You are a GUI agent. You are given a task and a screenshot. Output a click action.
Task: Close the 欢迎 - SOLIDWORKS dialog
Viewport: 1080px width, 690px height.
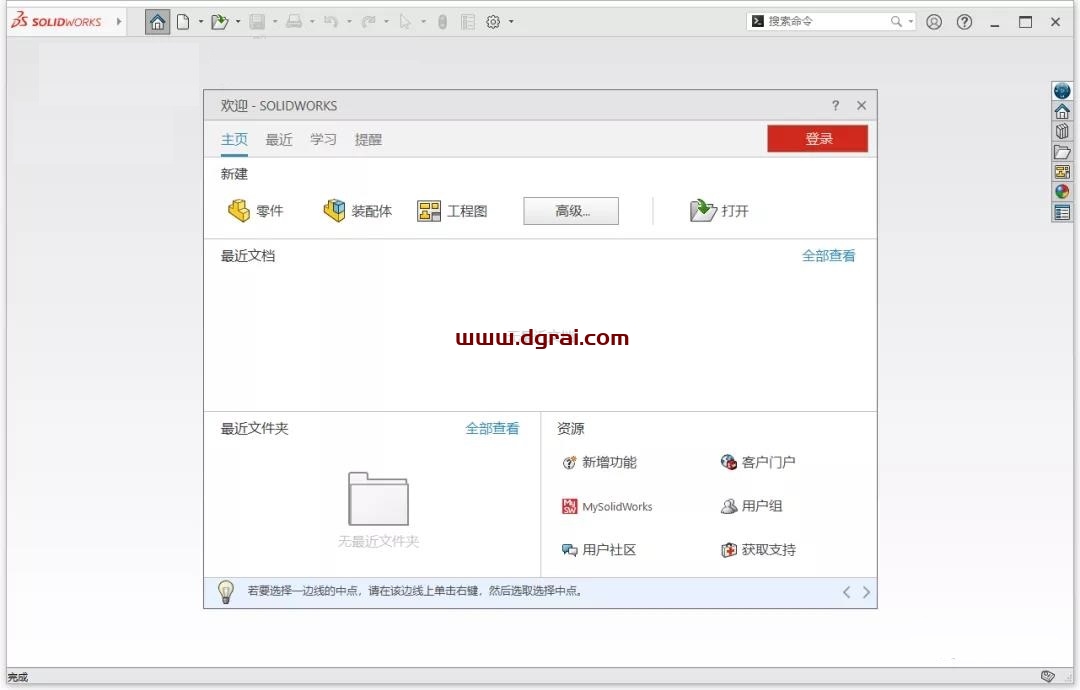(x=862, y=105)
